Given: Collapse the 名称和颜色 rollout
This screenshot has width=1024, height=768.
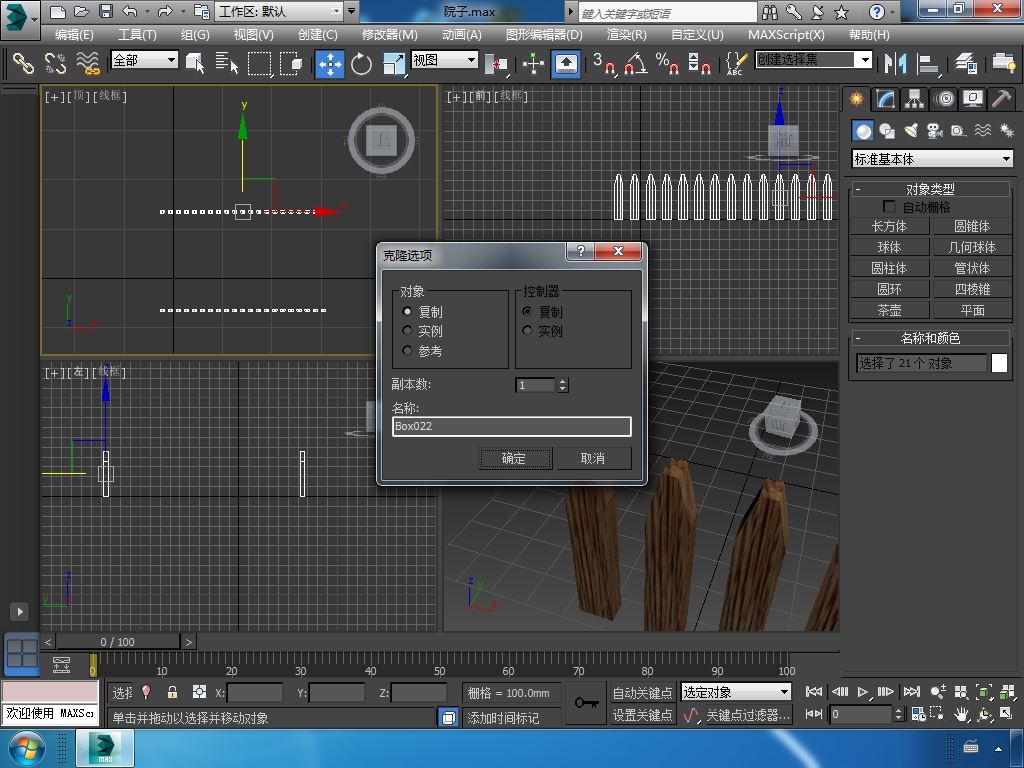Looking at the screenshot, I should click(x=930, y=338).
